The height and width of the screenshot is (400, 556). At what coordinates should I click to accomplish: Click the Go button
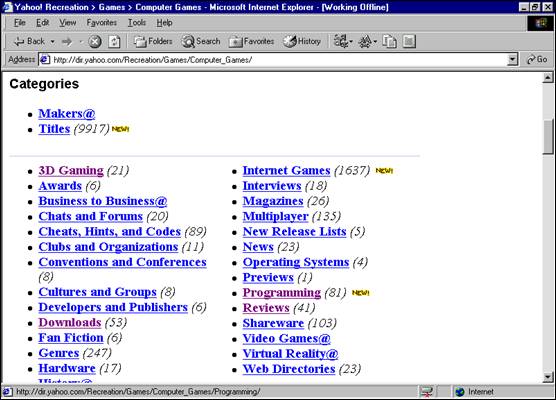[538, 59]
